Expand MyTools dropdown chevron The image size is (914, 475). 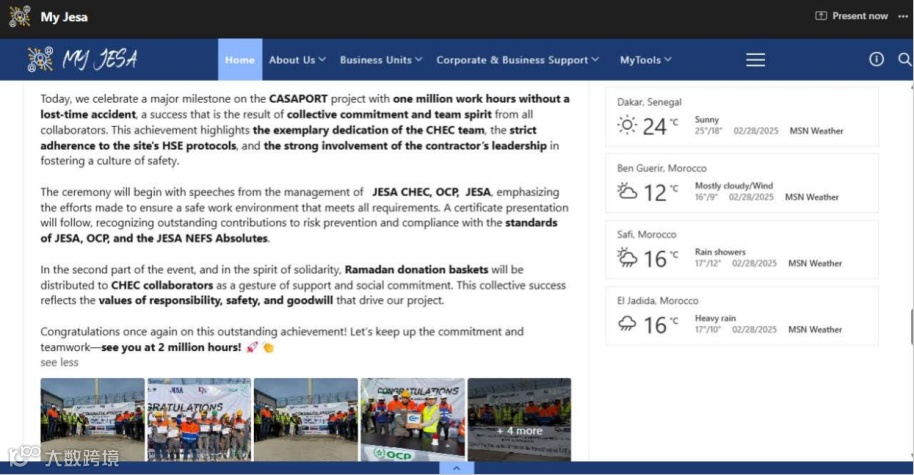click(668, 59)
